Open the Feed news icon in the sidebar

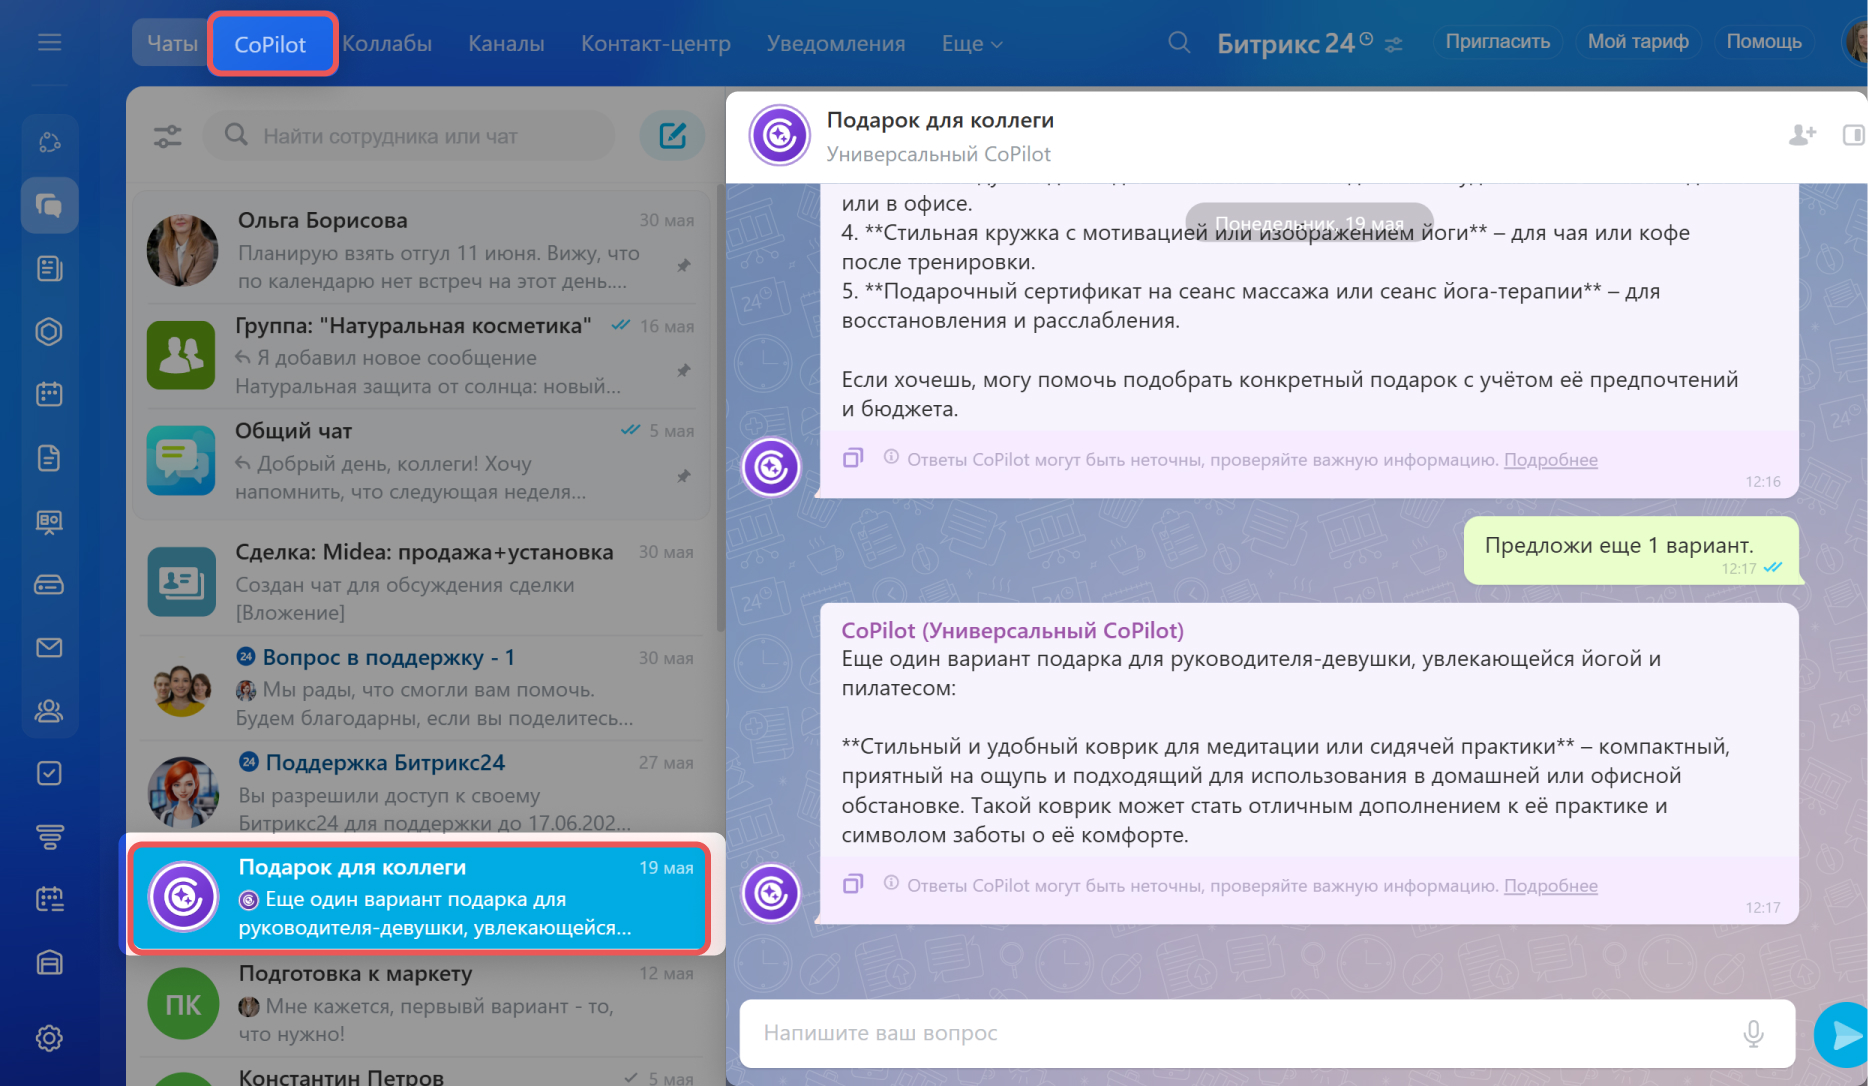(x=49, y=268)
